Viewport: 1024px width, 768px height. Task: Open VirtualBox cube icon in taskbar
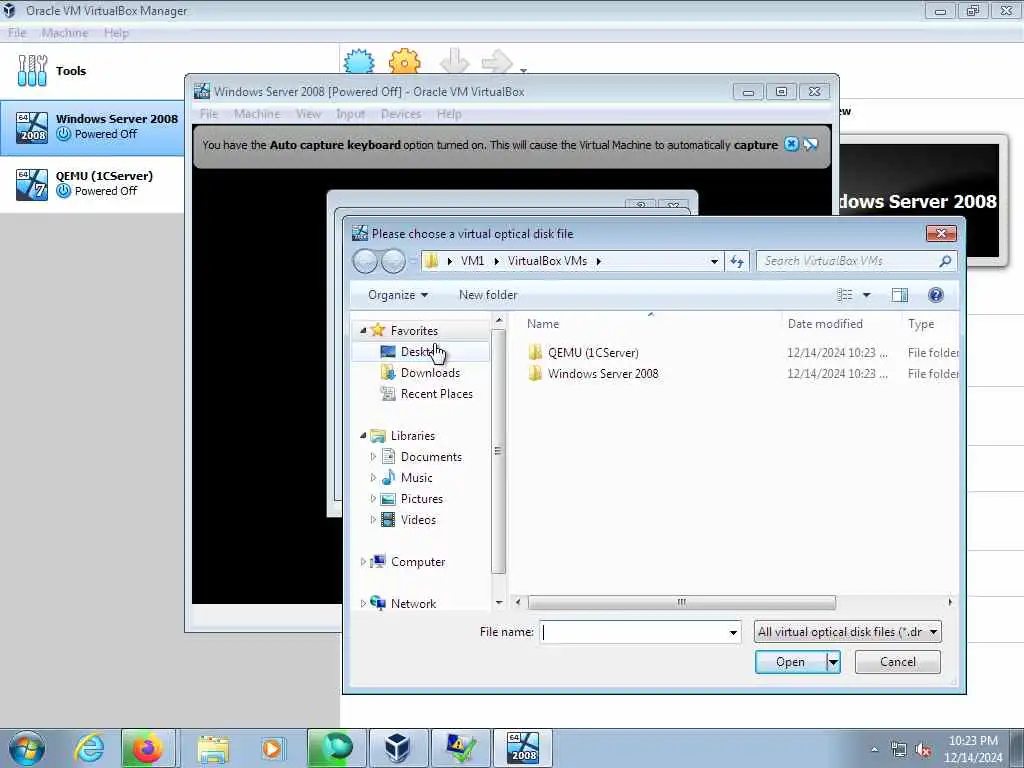pyautogui.click(x=397, y=748)
